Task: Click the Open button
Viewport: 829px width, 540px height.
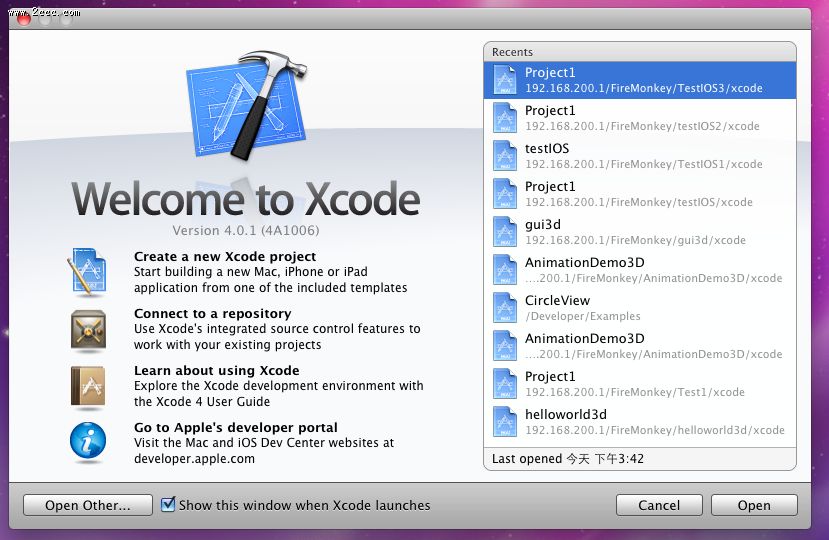Action: point(754,505)
